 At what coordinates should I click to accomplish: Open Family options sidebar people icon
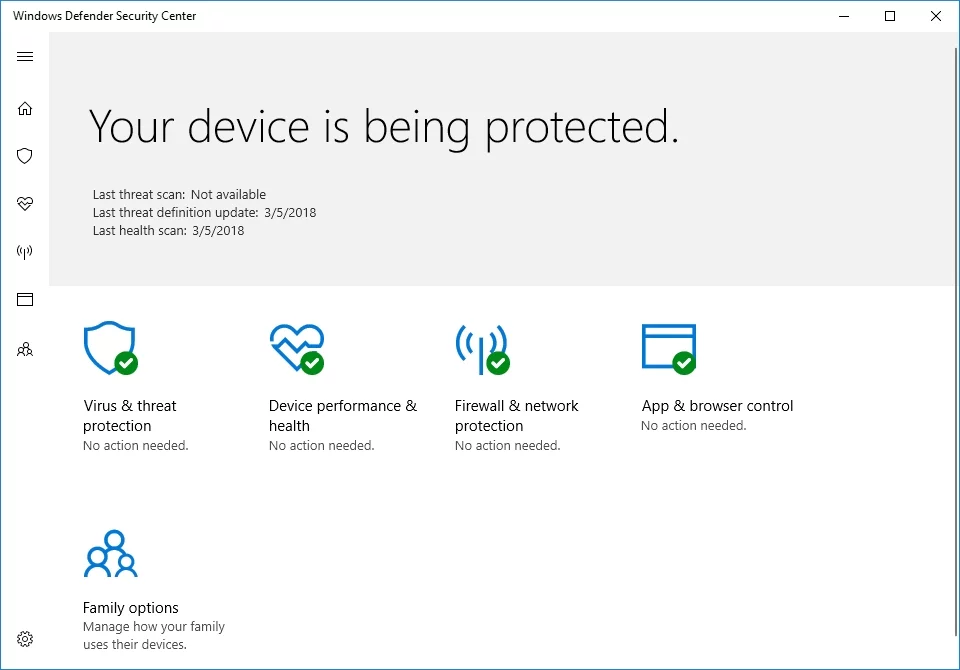(25, 350)
